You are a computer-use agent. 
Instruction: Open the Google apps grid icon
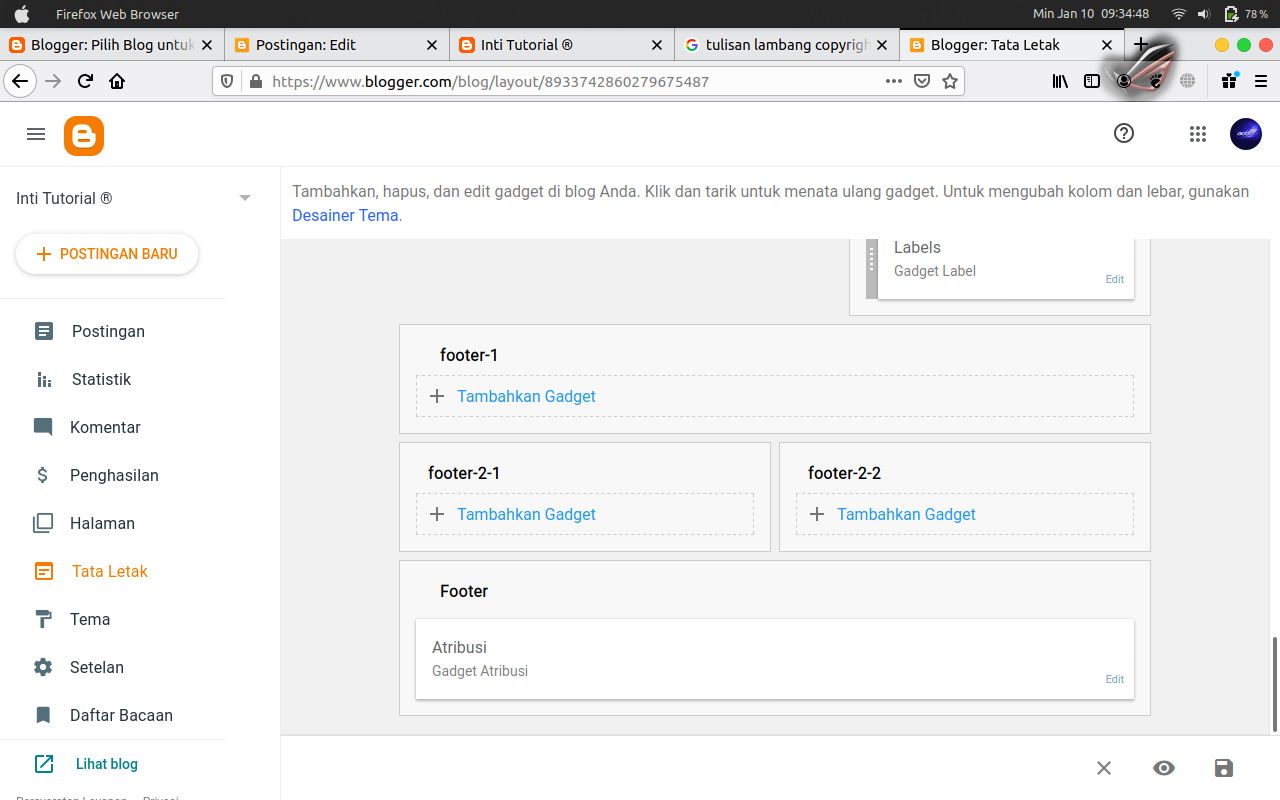point(1197,133)
